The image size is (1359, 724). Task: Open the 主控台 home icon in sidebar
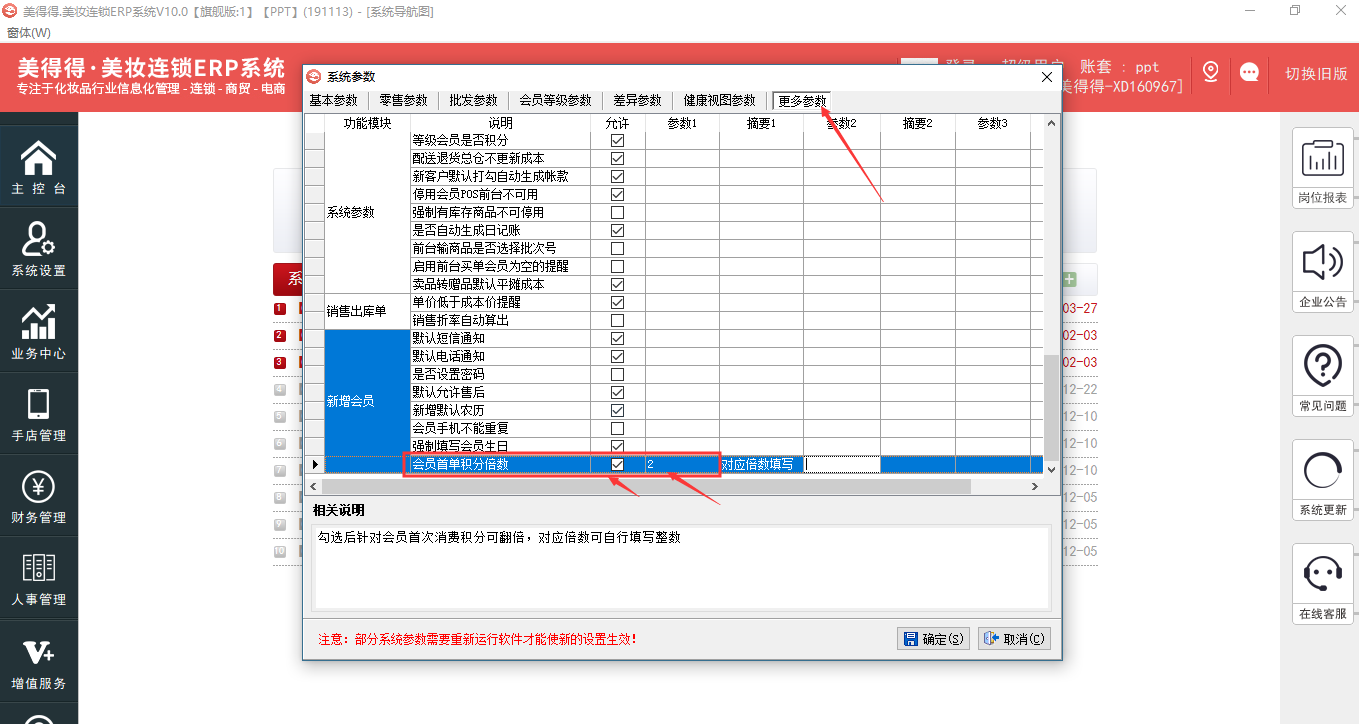coord(38,167)
